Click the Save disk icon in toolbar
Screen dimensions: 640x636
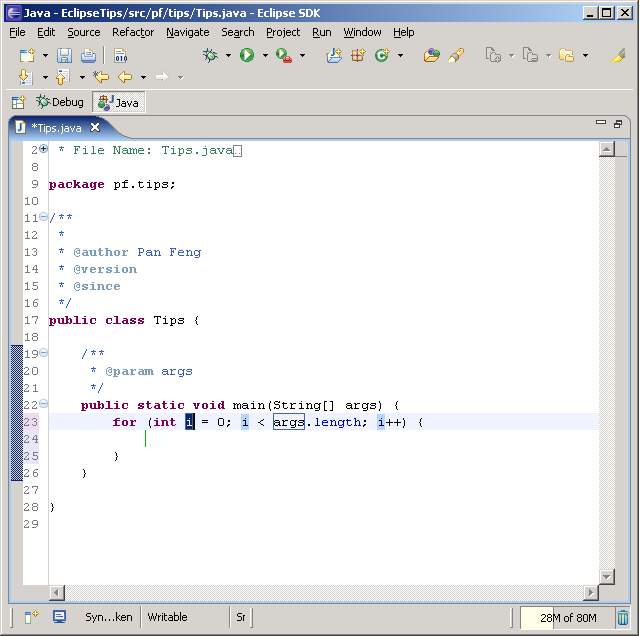[x=64, y=56]
